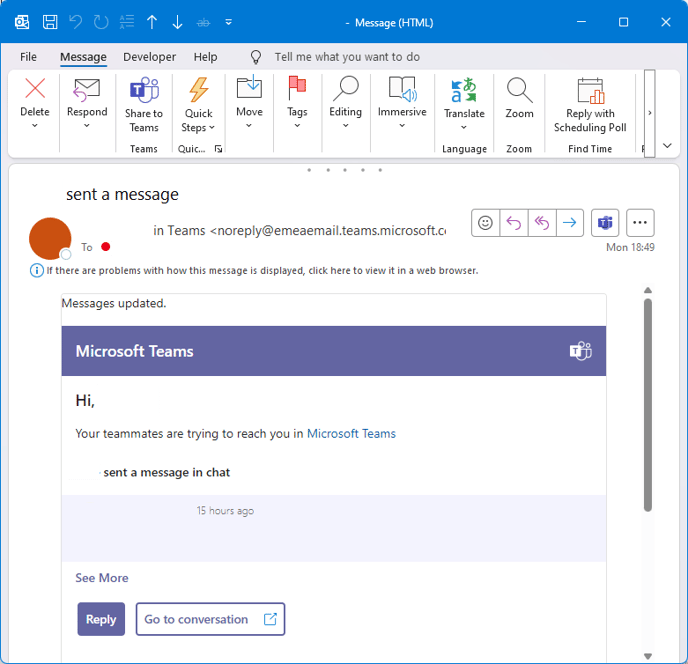The height and width of the screenshot is (664, 688).
Task: Save the message using the floppy disk icon
Action: (50, 22)
